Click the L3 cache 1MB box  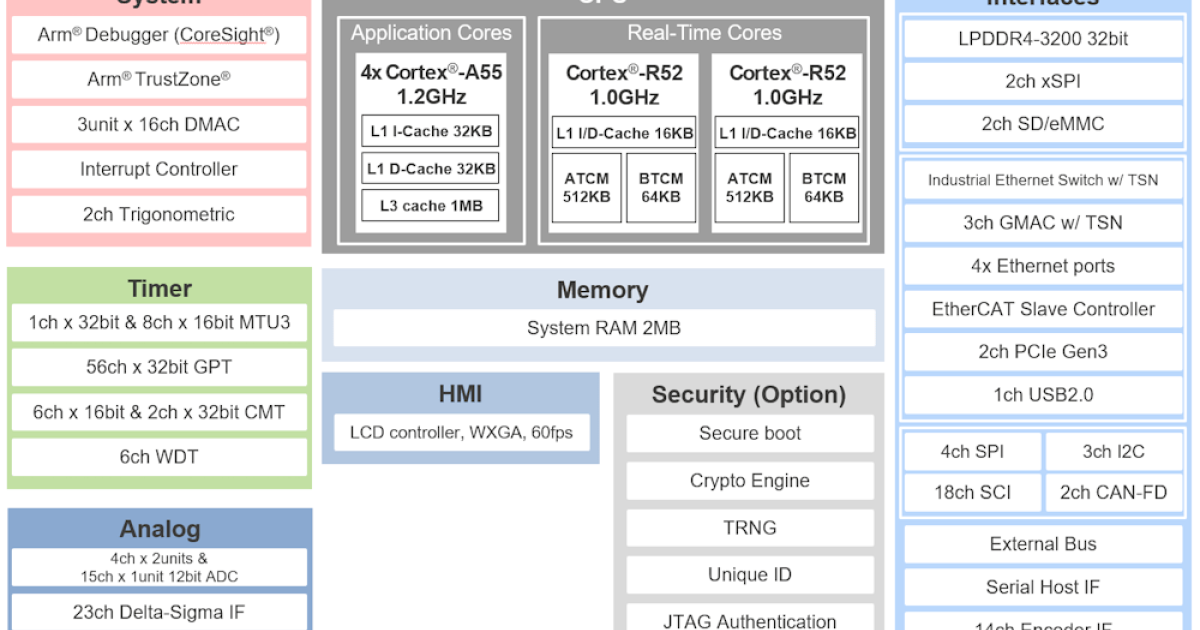tap(431, 206)
